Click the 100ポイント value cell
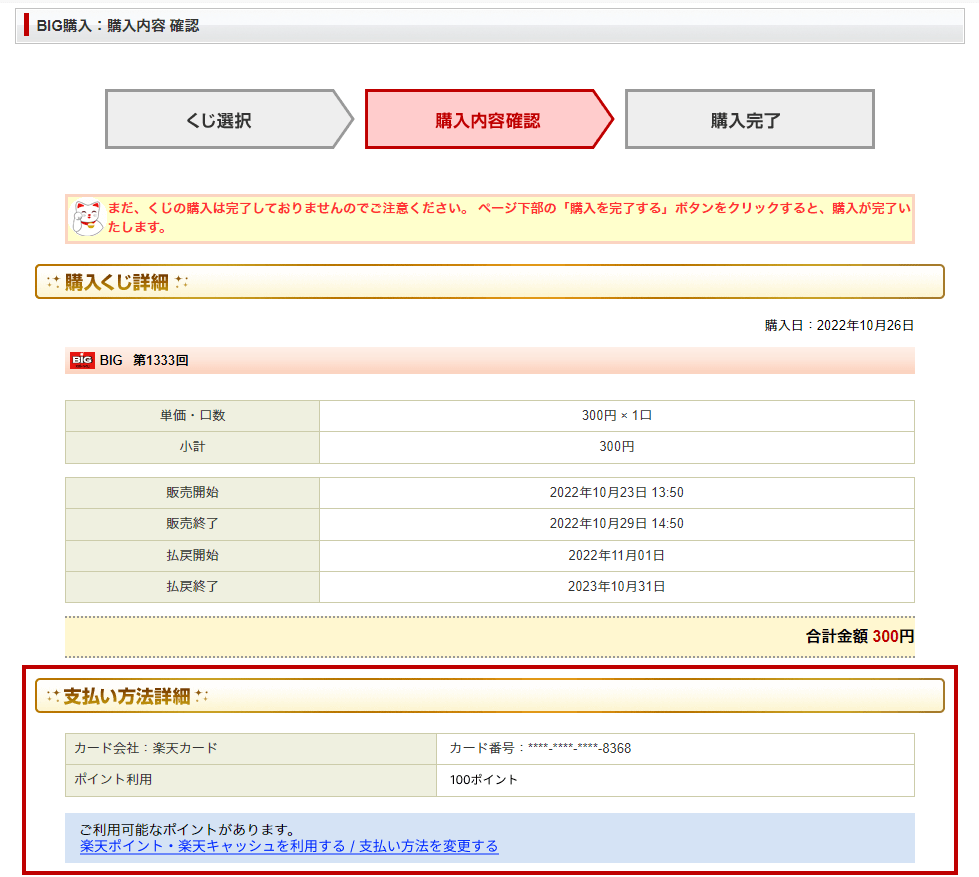 (484, 779)
